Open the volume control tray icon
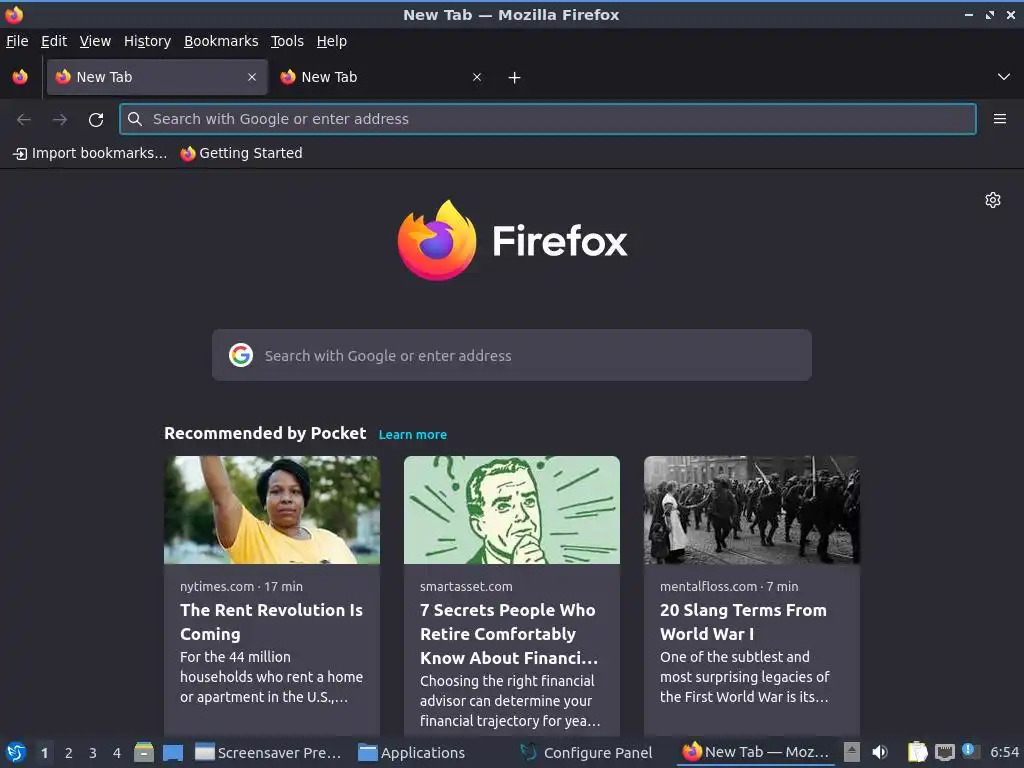The height and width of the screenshot is (768, 1024). point(880,752)
